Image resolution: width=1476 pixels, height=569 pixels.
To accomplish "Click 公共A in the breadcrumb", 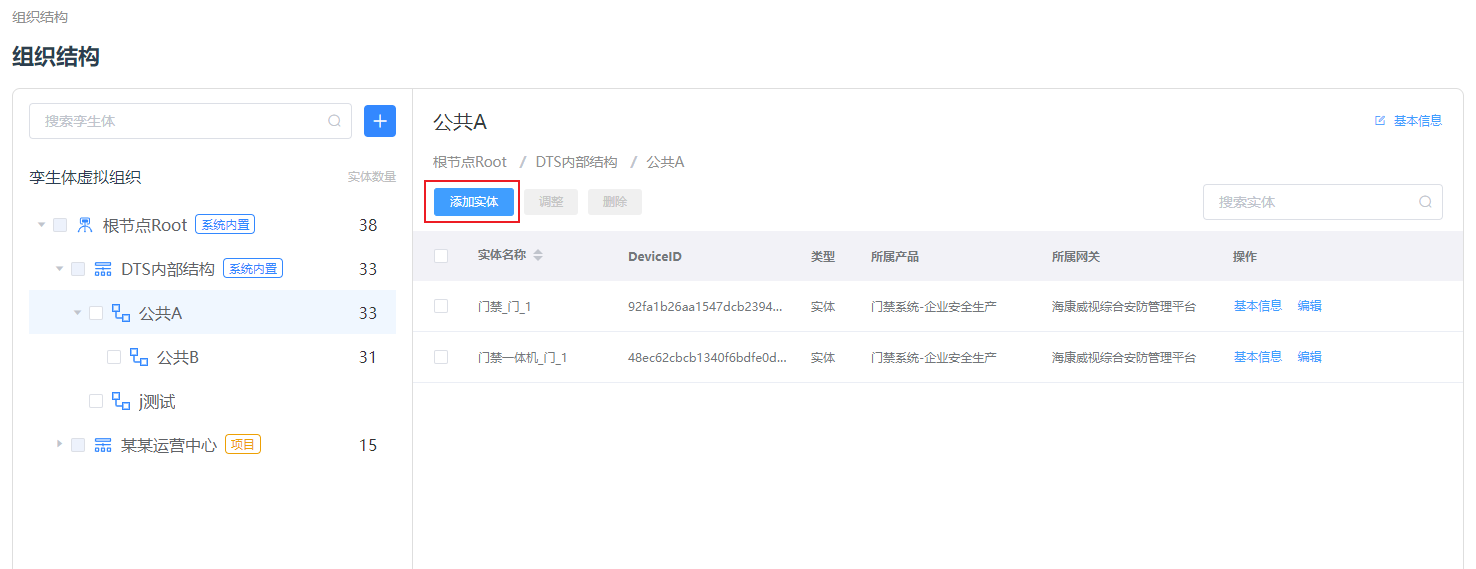I will [x=665, y=162].
